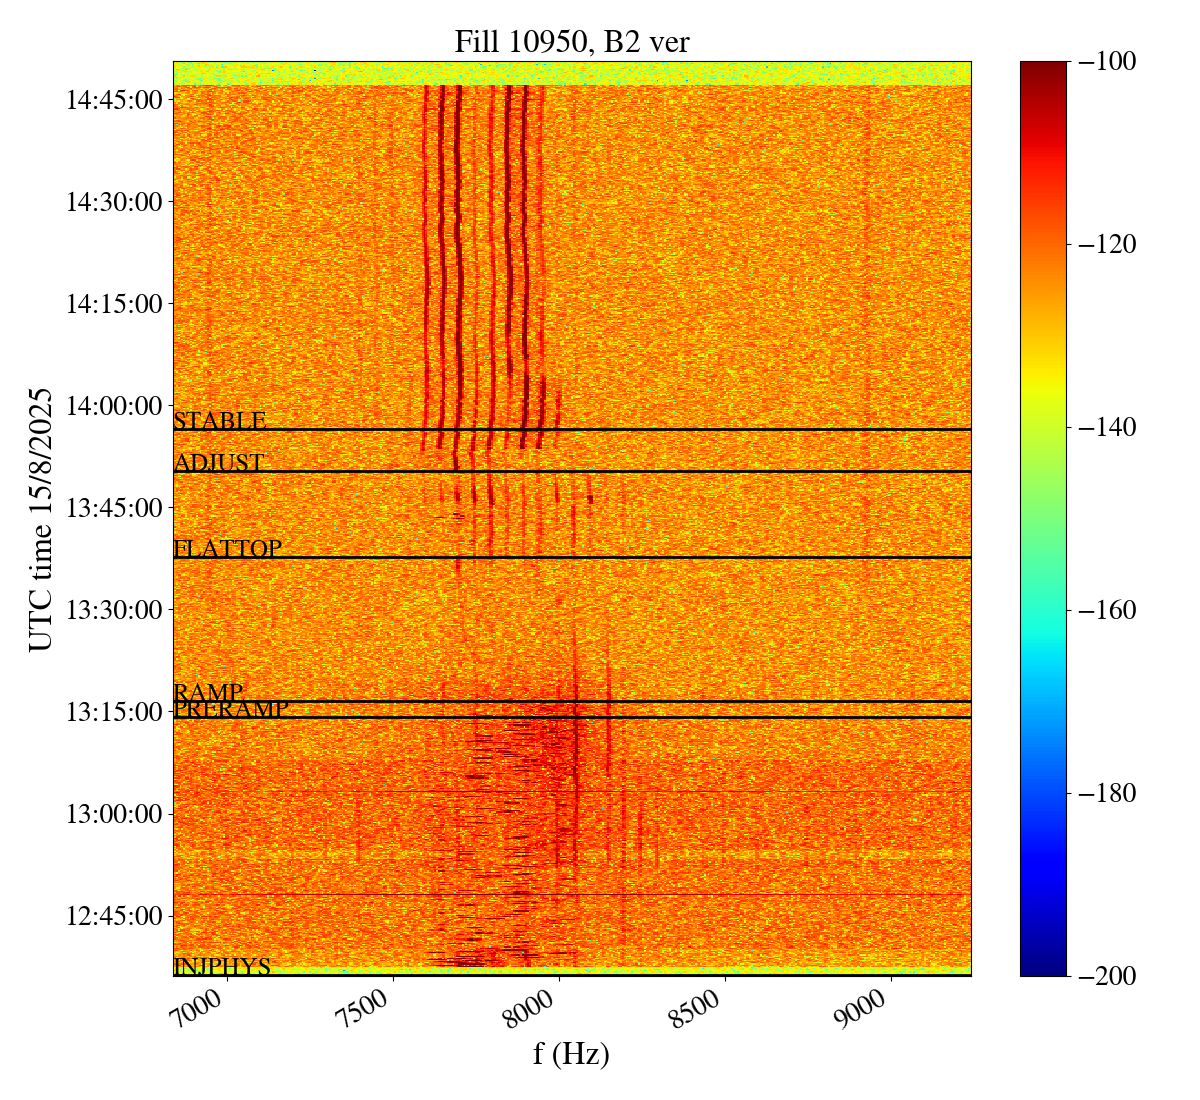Select the −140 colorbar tick label
The image size is (1200, 1100).
coord(1108,427)
